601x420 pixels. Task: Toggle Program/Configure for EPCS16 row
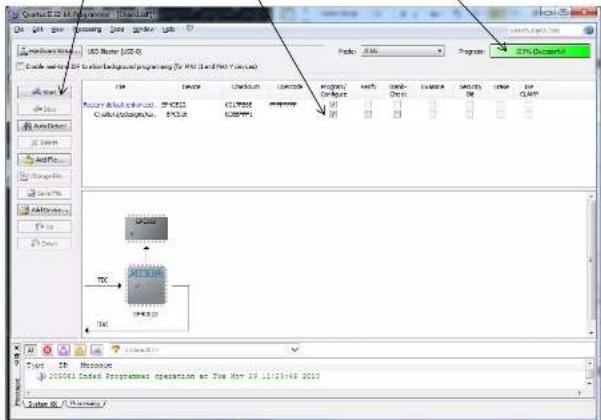coord(333,114)
